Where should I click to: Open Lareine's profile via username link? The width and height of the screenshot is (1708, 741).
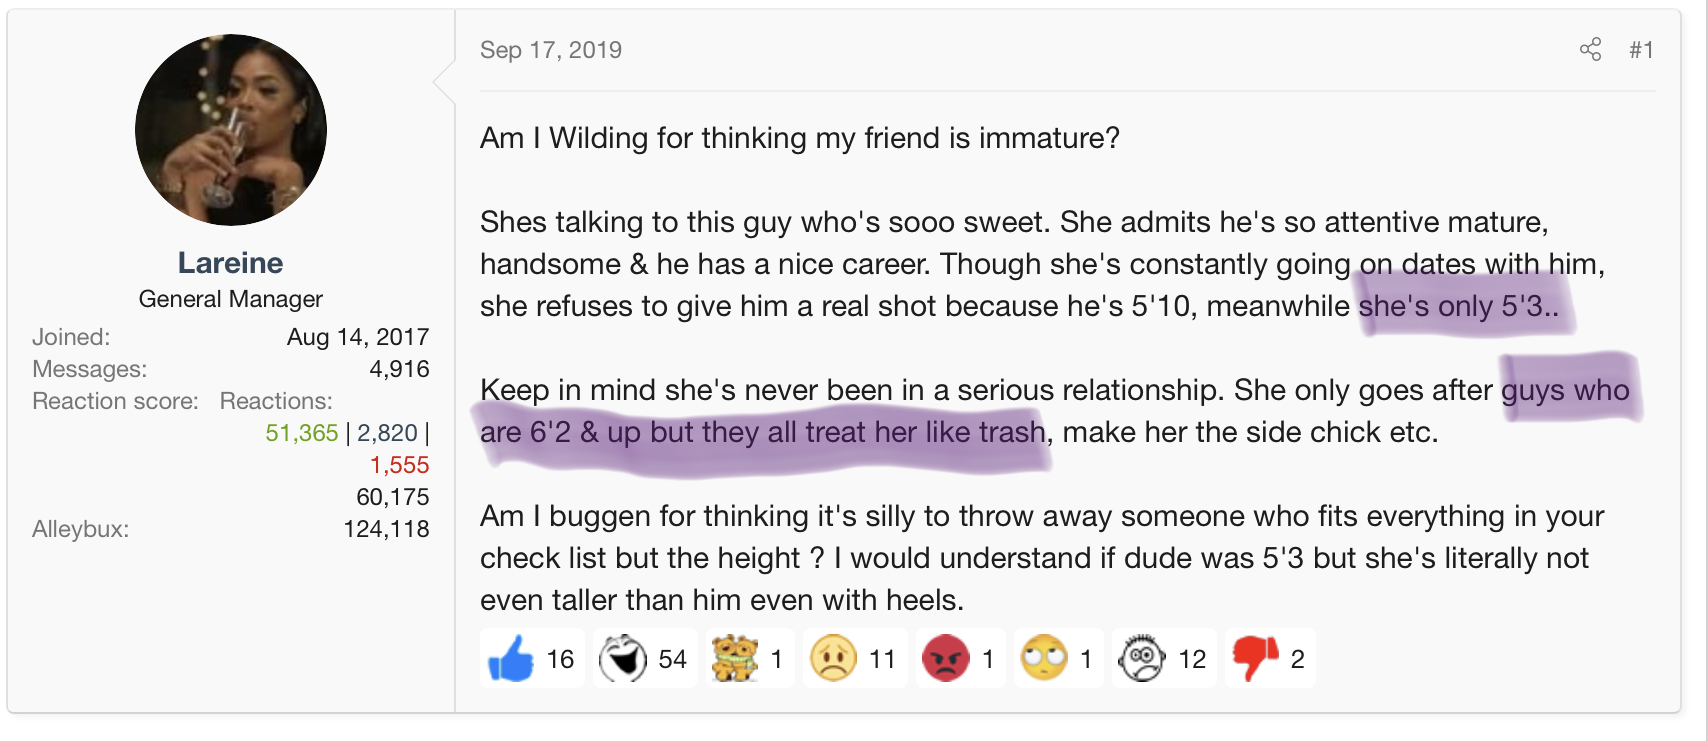[x=230, y=263]
